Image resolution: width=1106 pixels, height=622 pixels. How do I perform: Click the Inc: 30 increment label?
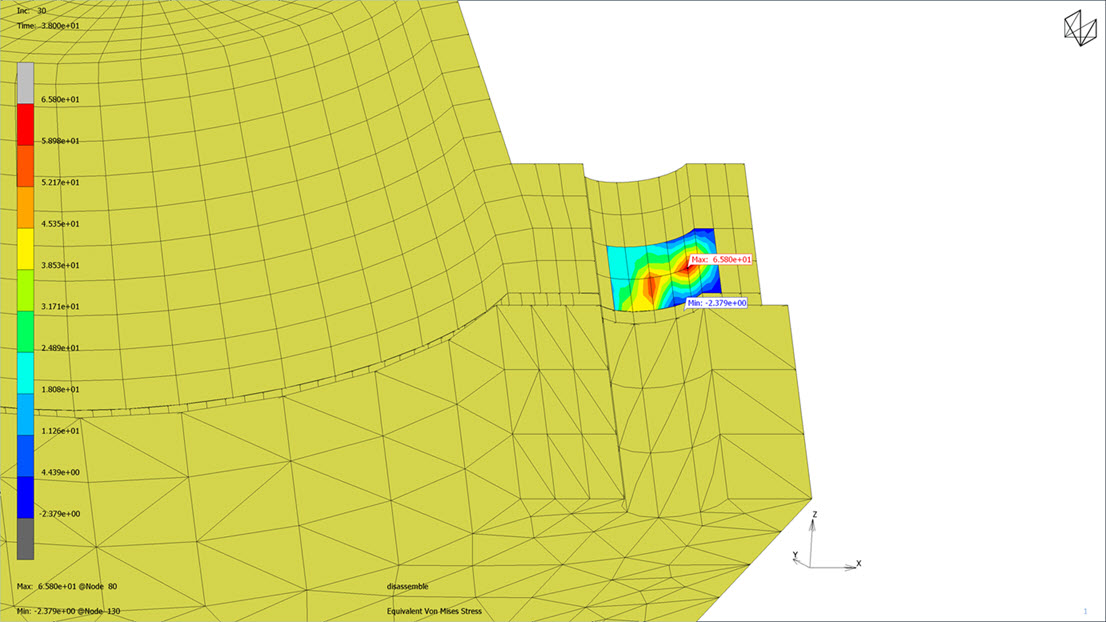point(32,10)
